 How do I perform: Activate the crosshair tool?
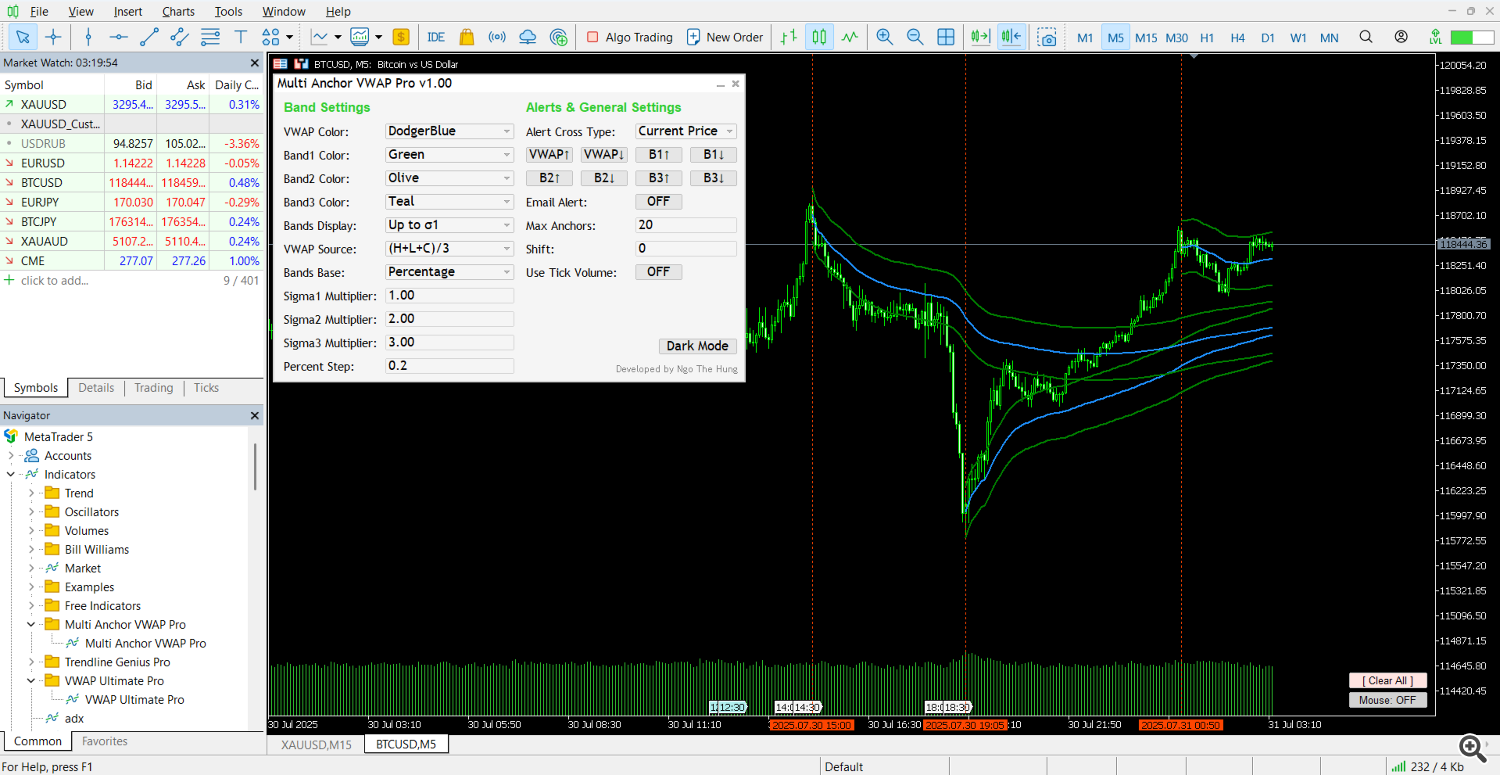(53, 37)
